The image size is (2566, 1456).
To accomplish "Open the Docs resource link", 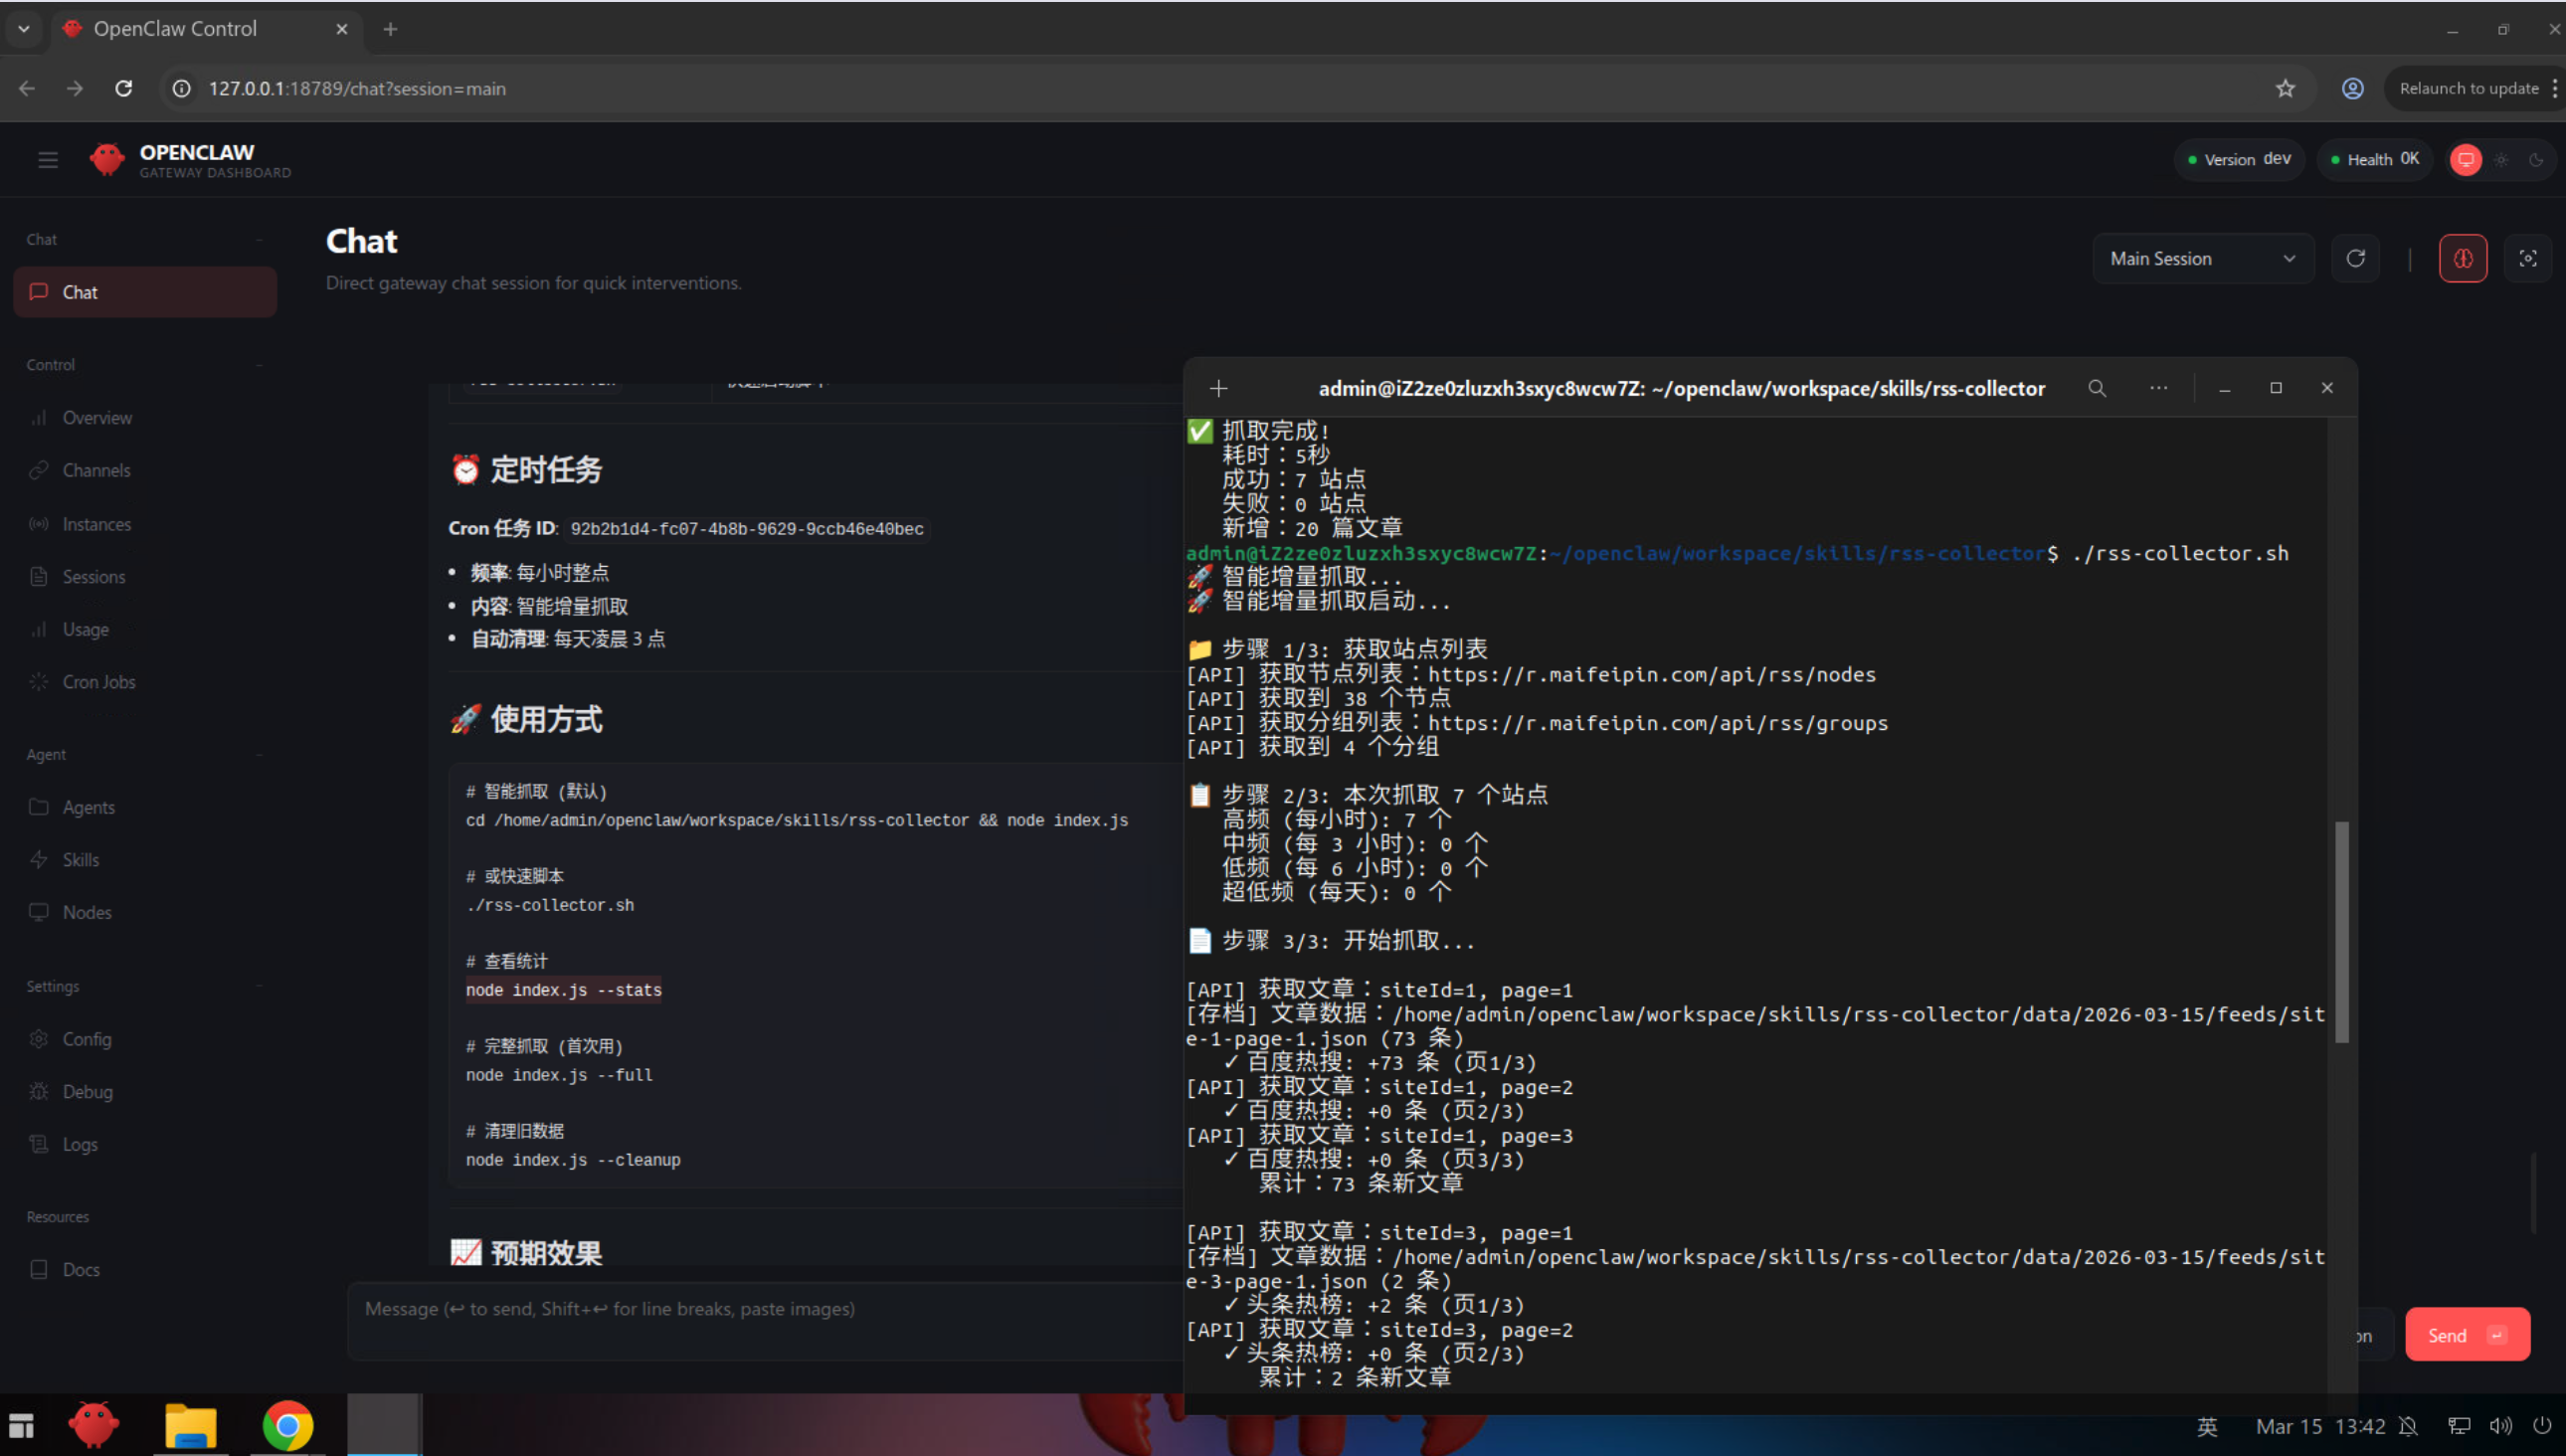I will tap(80, 1270).
